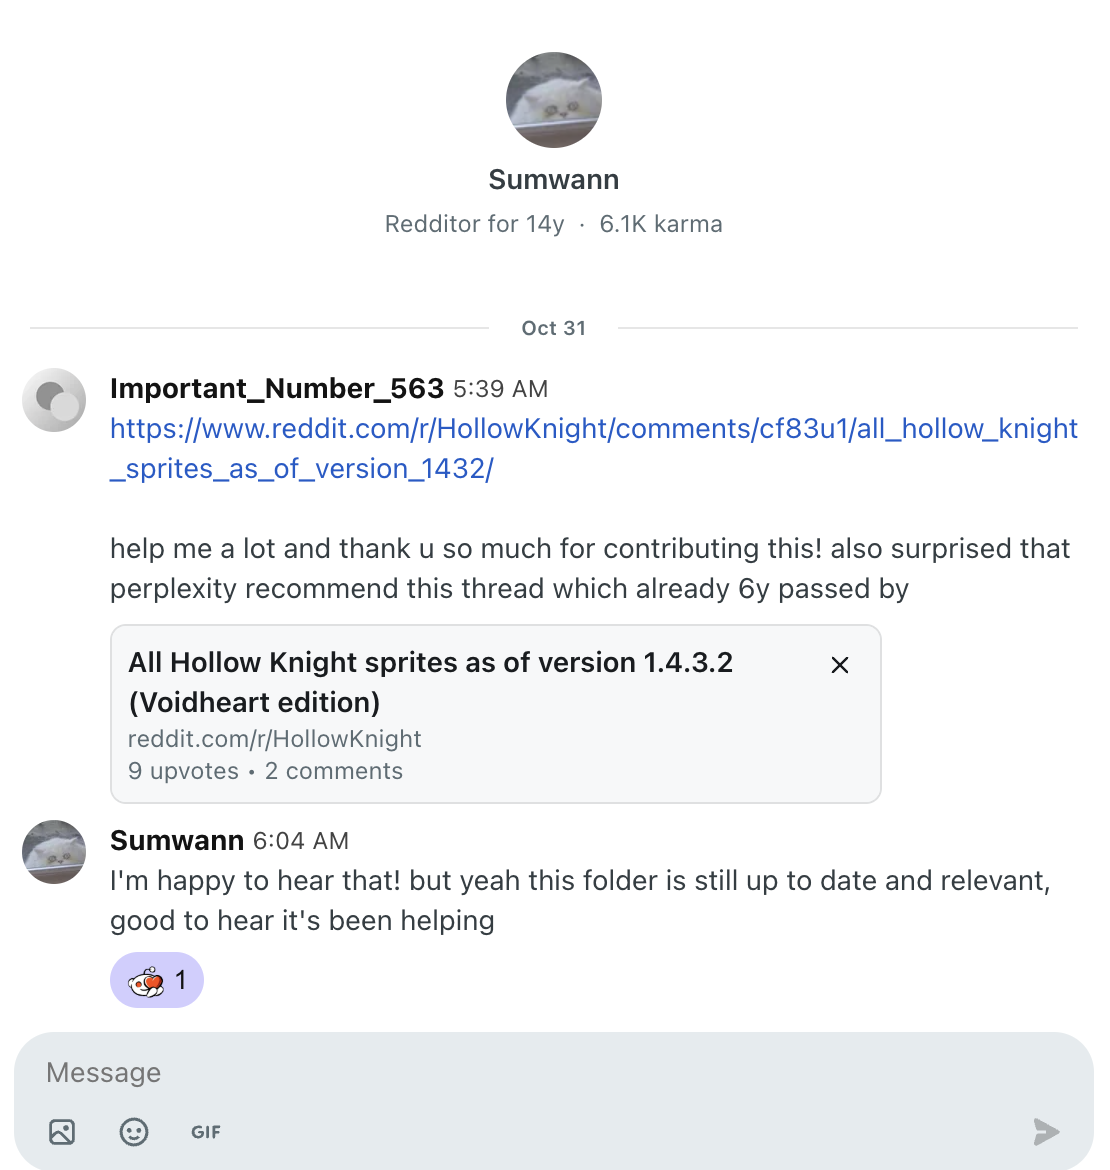This screenshot has height=1170, width=1110.
Task: Click the 6:04 AM timestamp
Action: 299,841
